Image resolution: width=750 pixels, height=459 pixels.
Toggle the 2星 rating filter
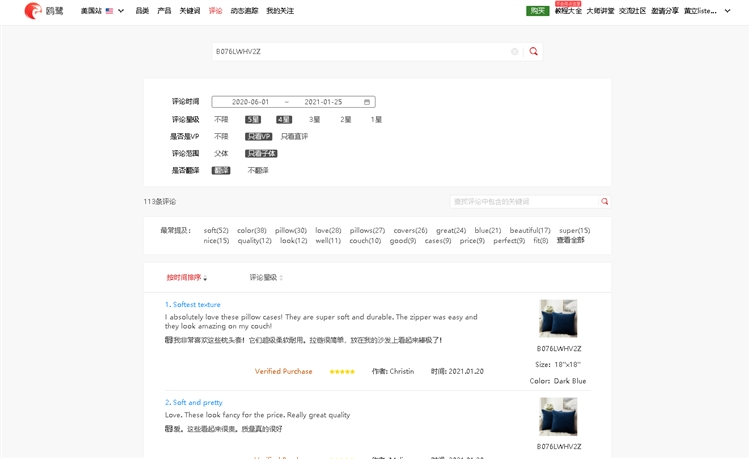pos(345,120)
